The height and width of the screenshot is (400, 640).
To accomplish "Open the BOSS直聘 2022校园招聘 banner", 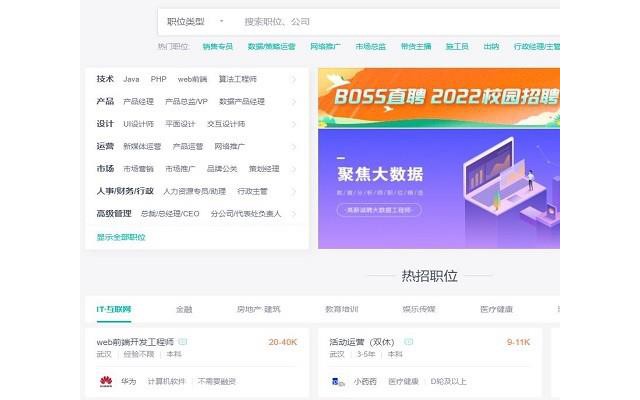I will pyautogui.click(x=439, y=98).
